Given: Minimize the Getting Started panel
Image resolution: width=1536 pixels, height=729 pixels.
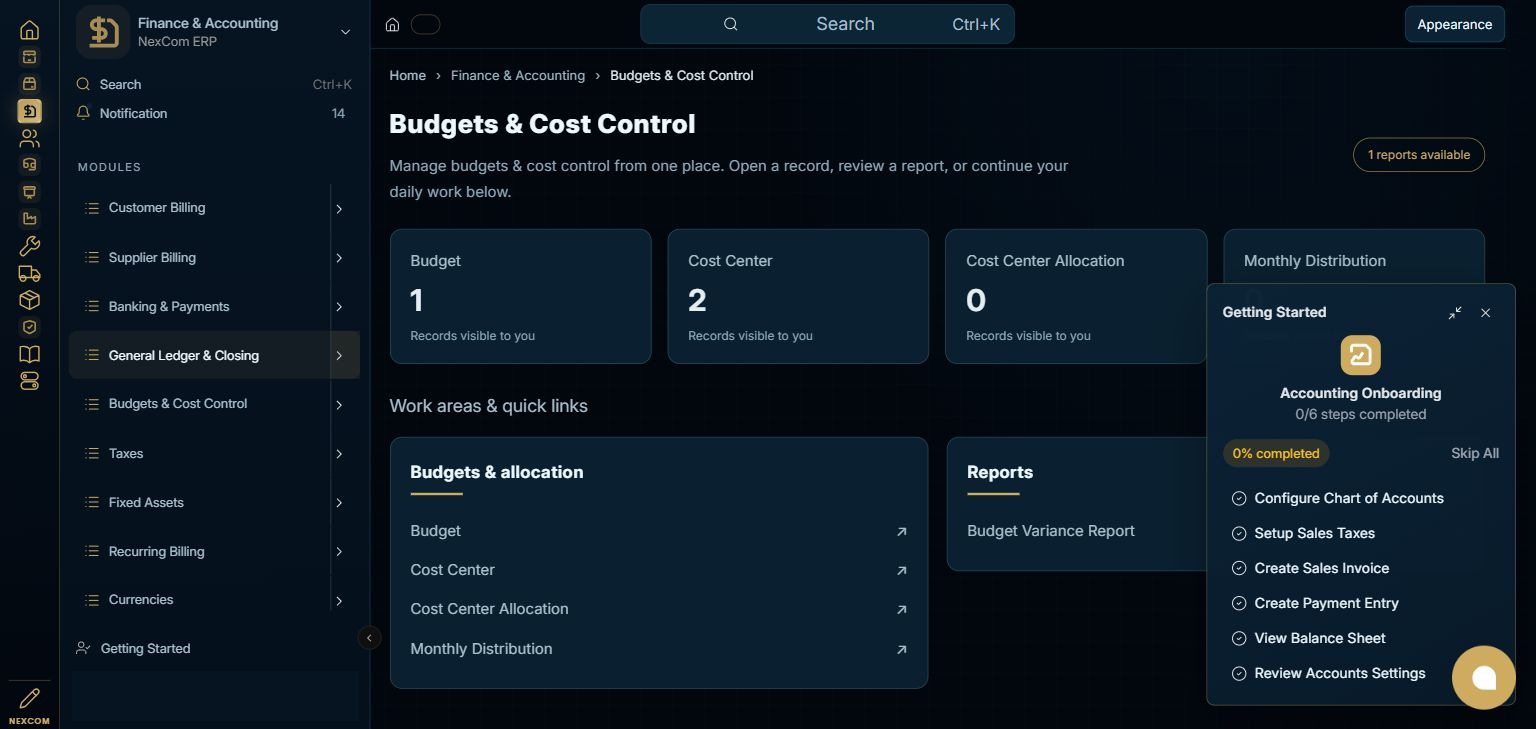Looking at the screenshot, I should pos(1455,313).
